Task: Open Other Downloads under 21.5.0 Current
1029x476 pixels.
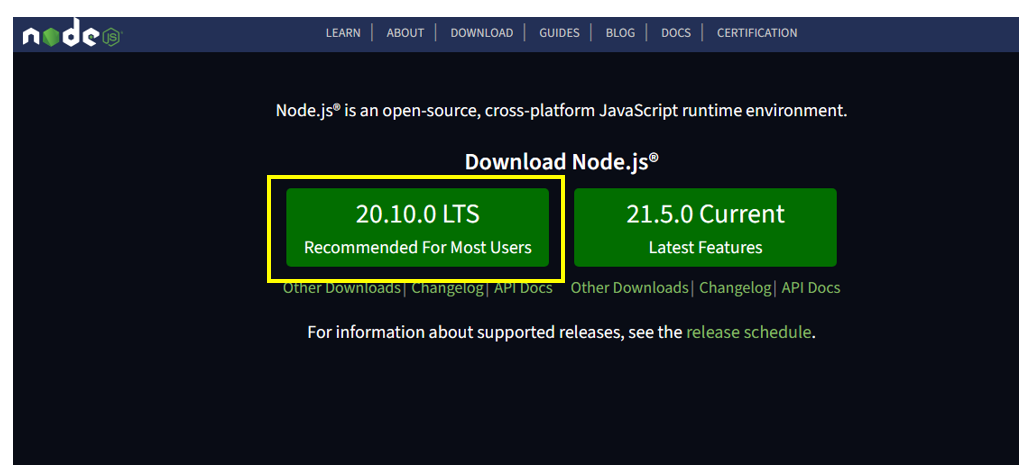Action: tap(629, 288)
